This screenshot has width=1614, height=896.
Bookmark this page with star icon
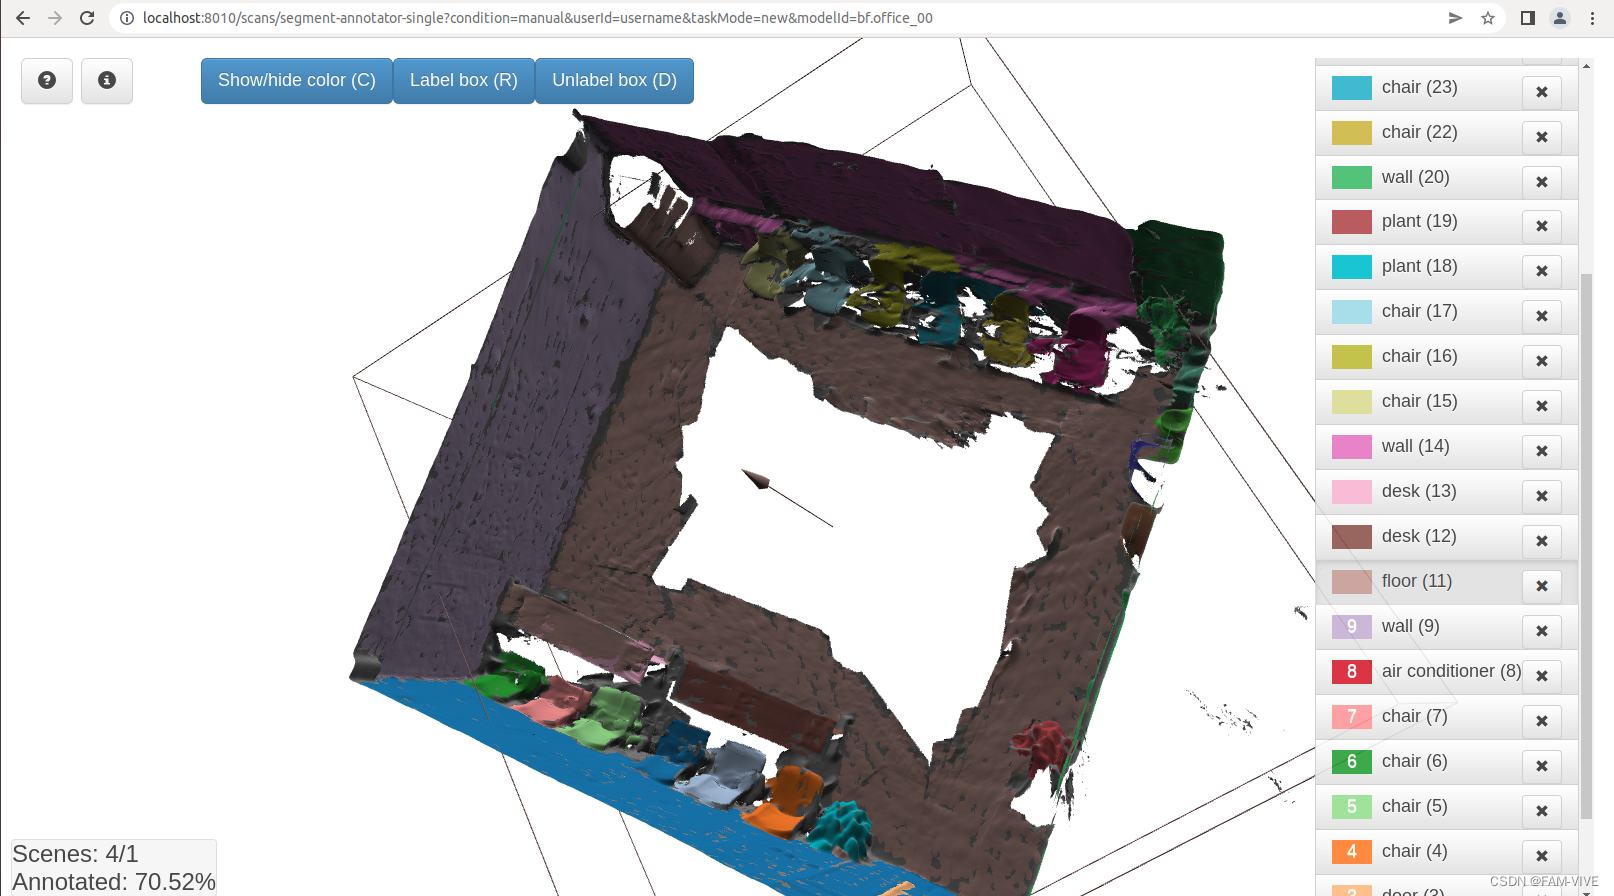(x=1488, y=18)
